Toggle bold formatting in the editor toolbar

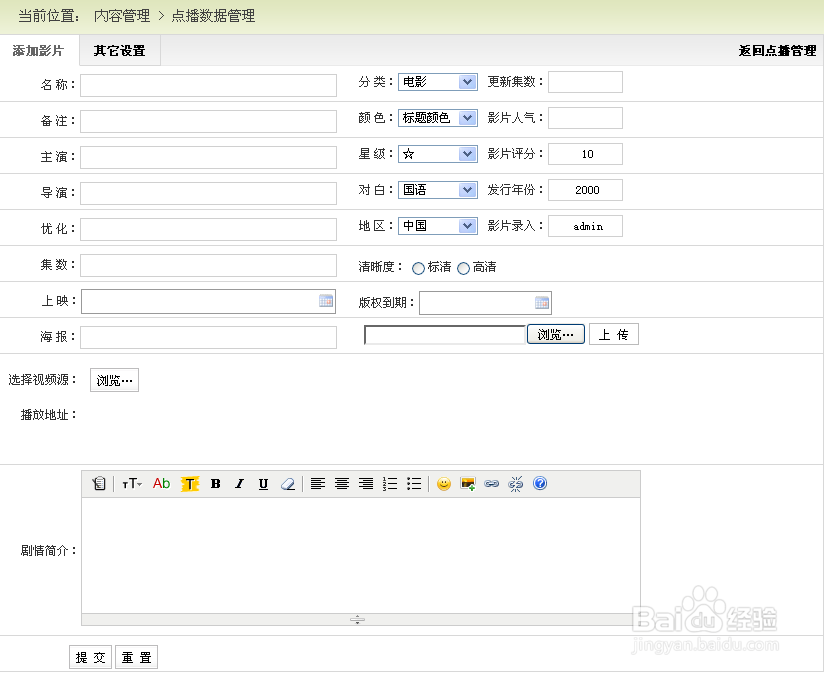point(215,483)
